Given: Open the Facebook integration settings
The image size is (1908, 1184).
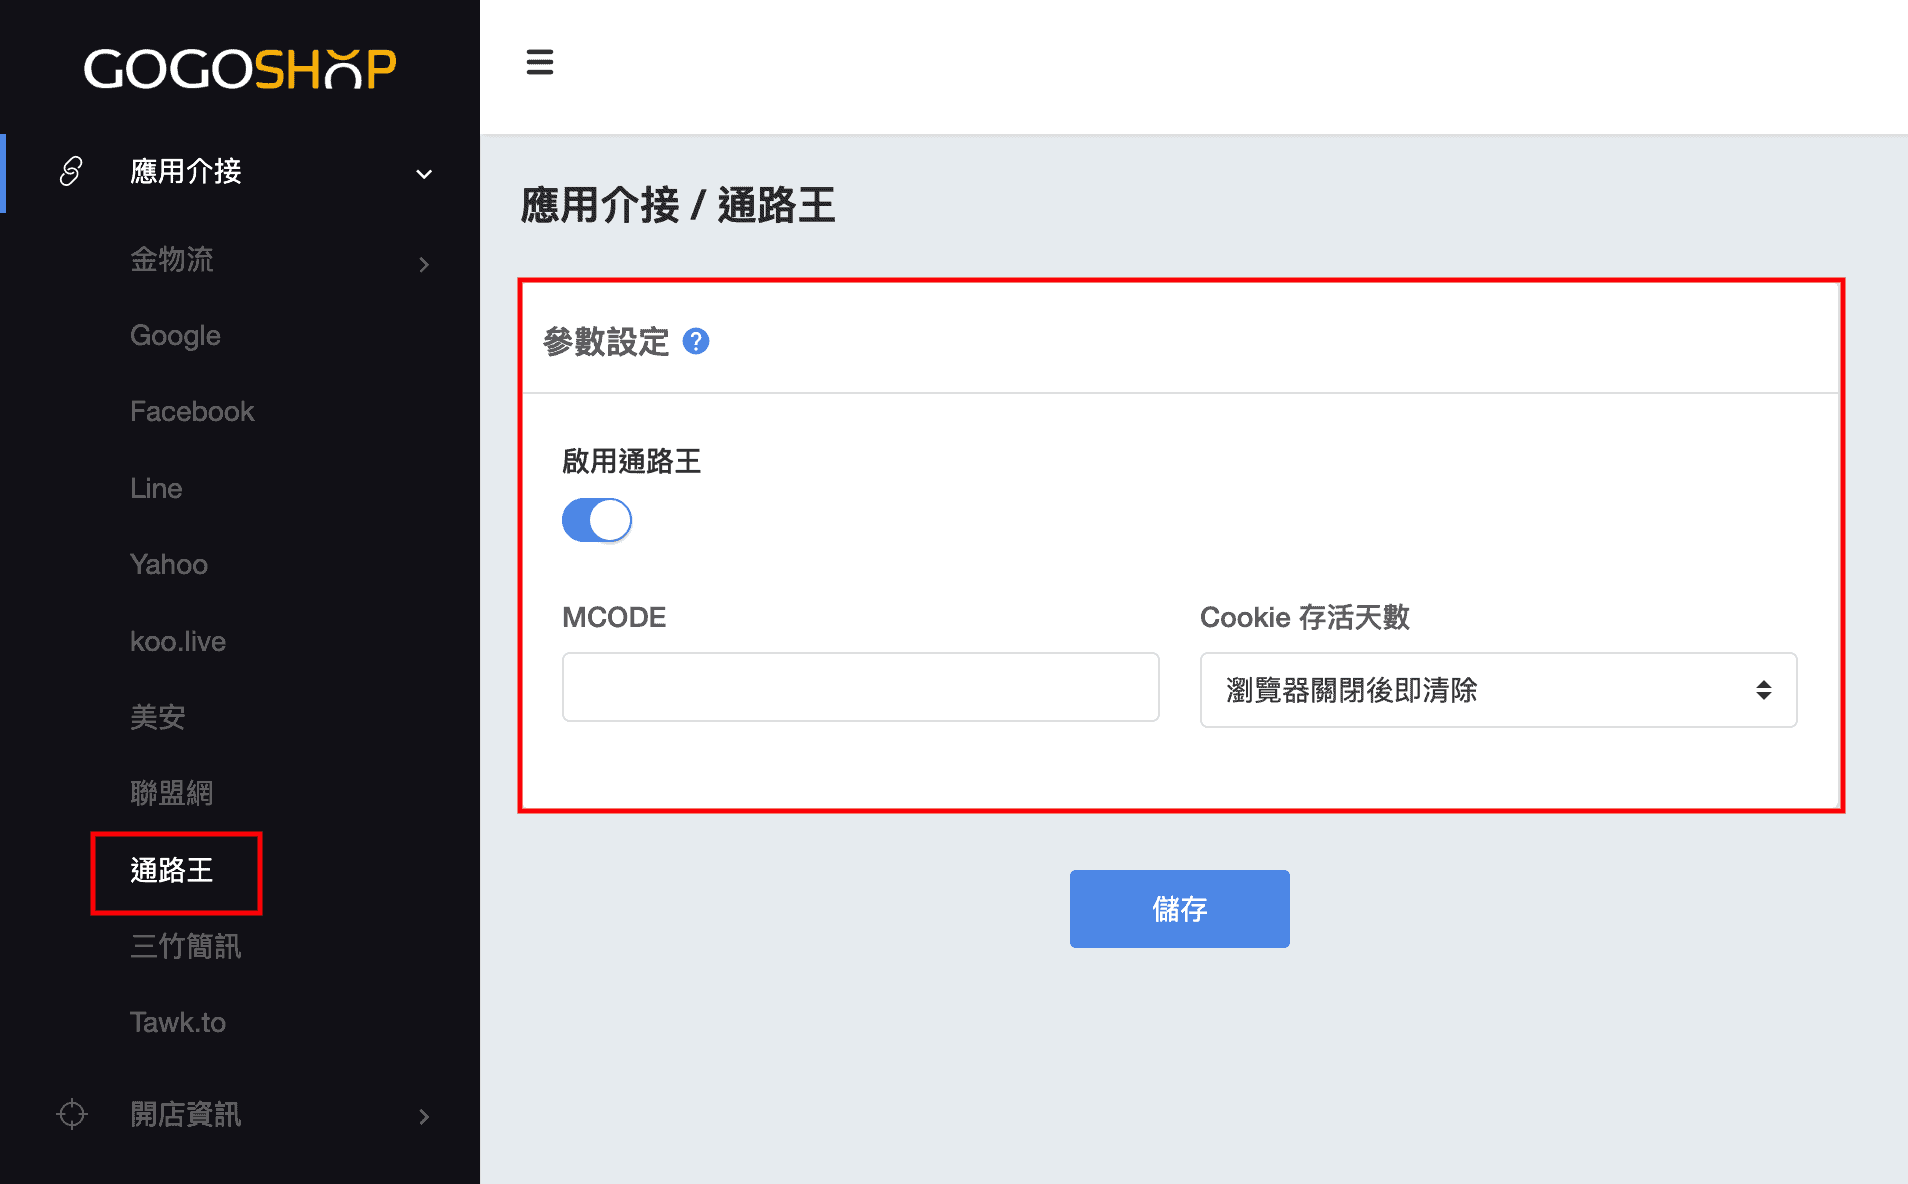Looking at the screenshot, I should point(192,410).
